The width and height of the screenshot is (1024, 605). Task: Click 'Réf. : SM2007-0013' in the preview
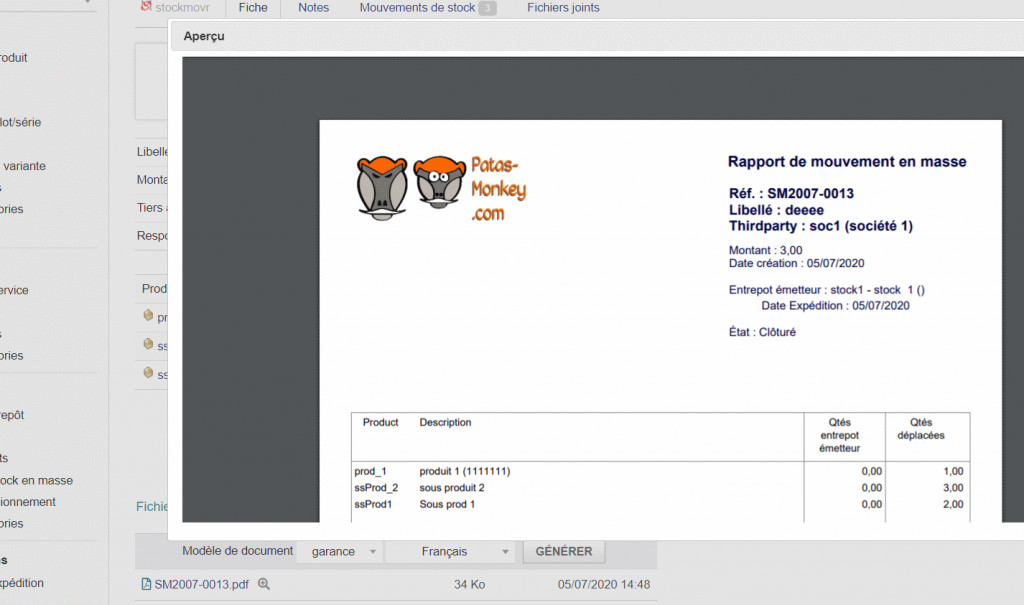pos(791,193)
